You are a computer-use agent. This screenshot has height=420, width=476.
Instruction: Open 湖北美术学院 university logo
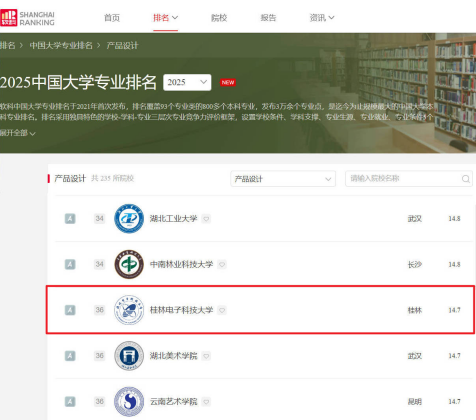tap(129, 356)
